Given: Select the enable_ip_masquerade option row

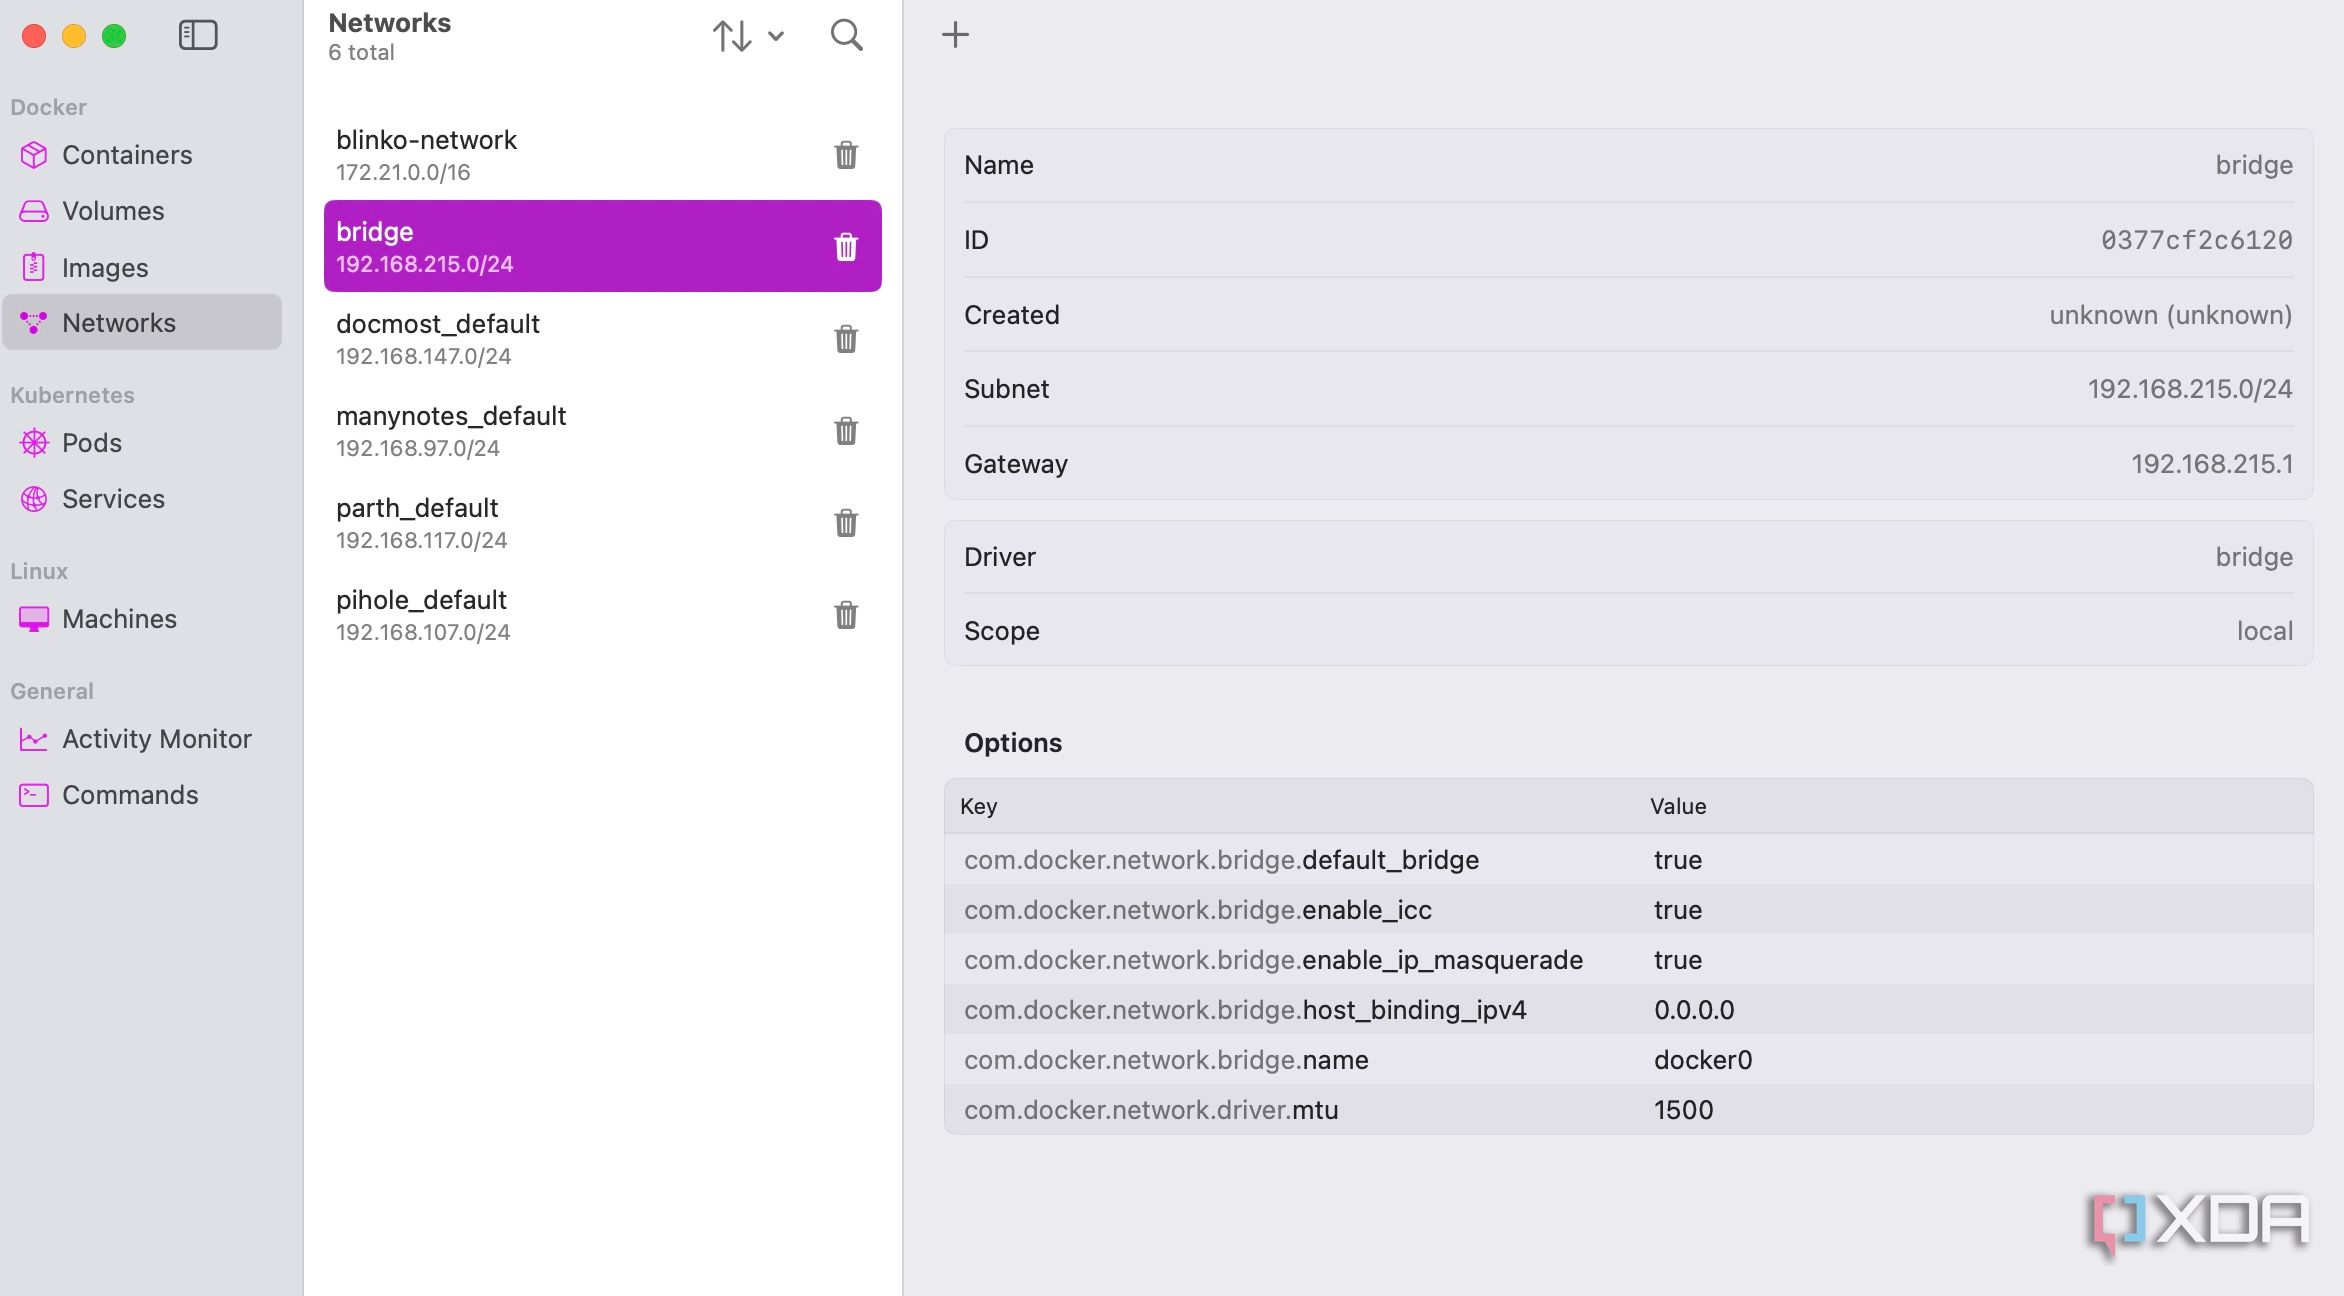Looking at the screenshot, I should 1628,960.
